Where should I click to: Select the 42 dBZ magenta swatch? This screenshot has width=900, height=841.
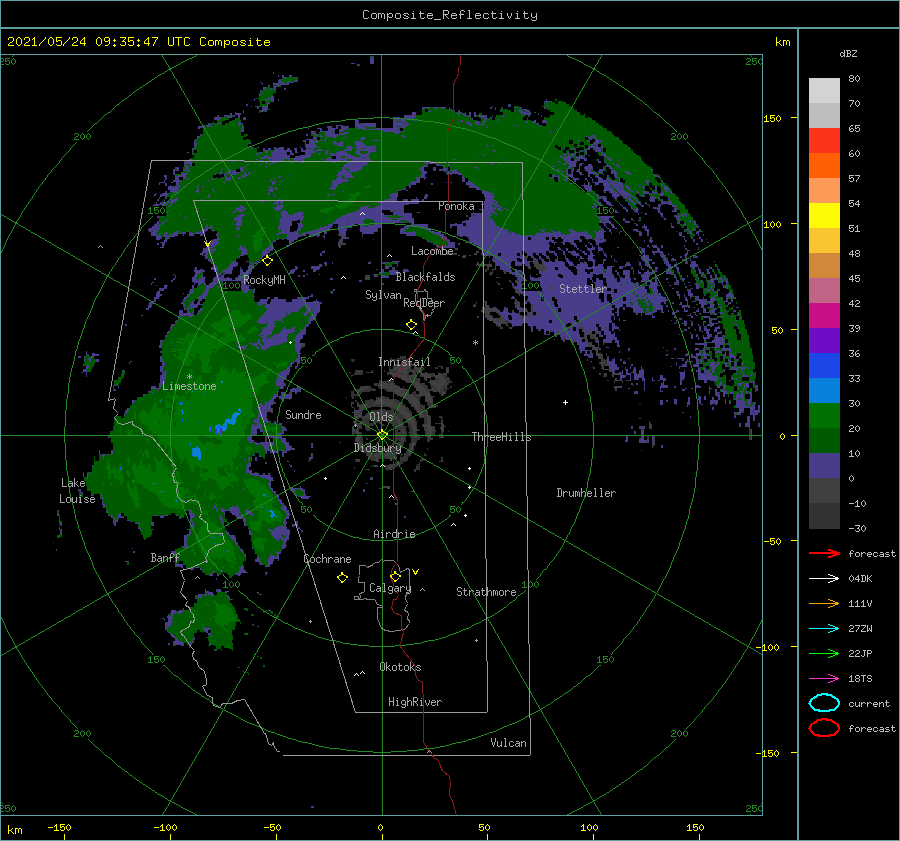click(824, 315)
